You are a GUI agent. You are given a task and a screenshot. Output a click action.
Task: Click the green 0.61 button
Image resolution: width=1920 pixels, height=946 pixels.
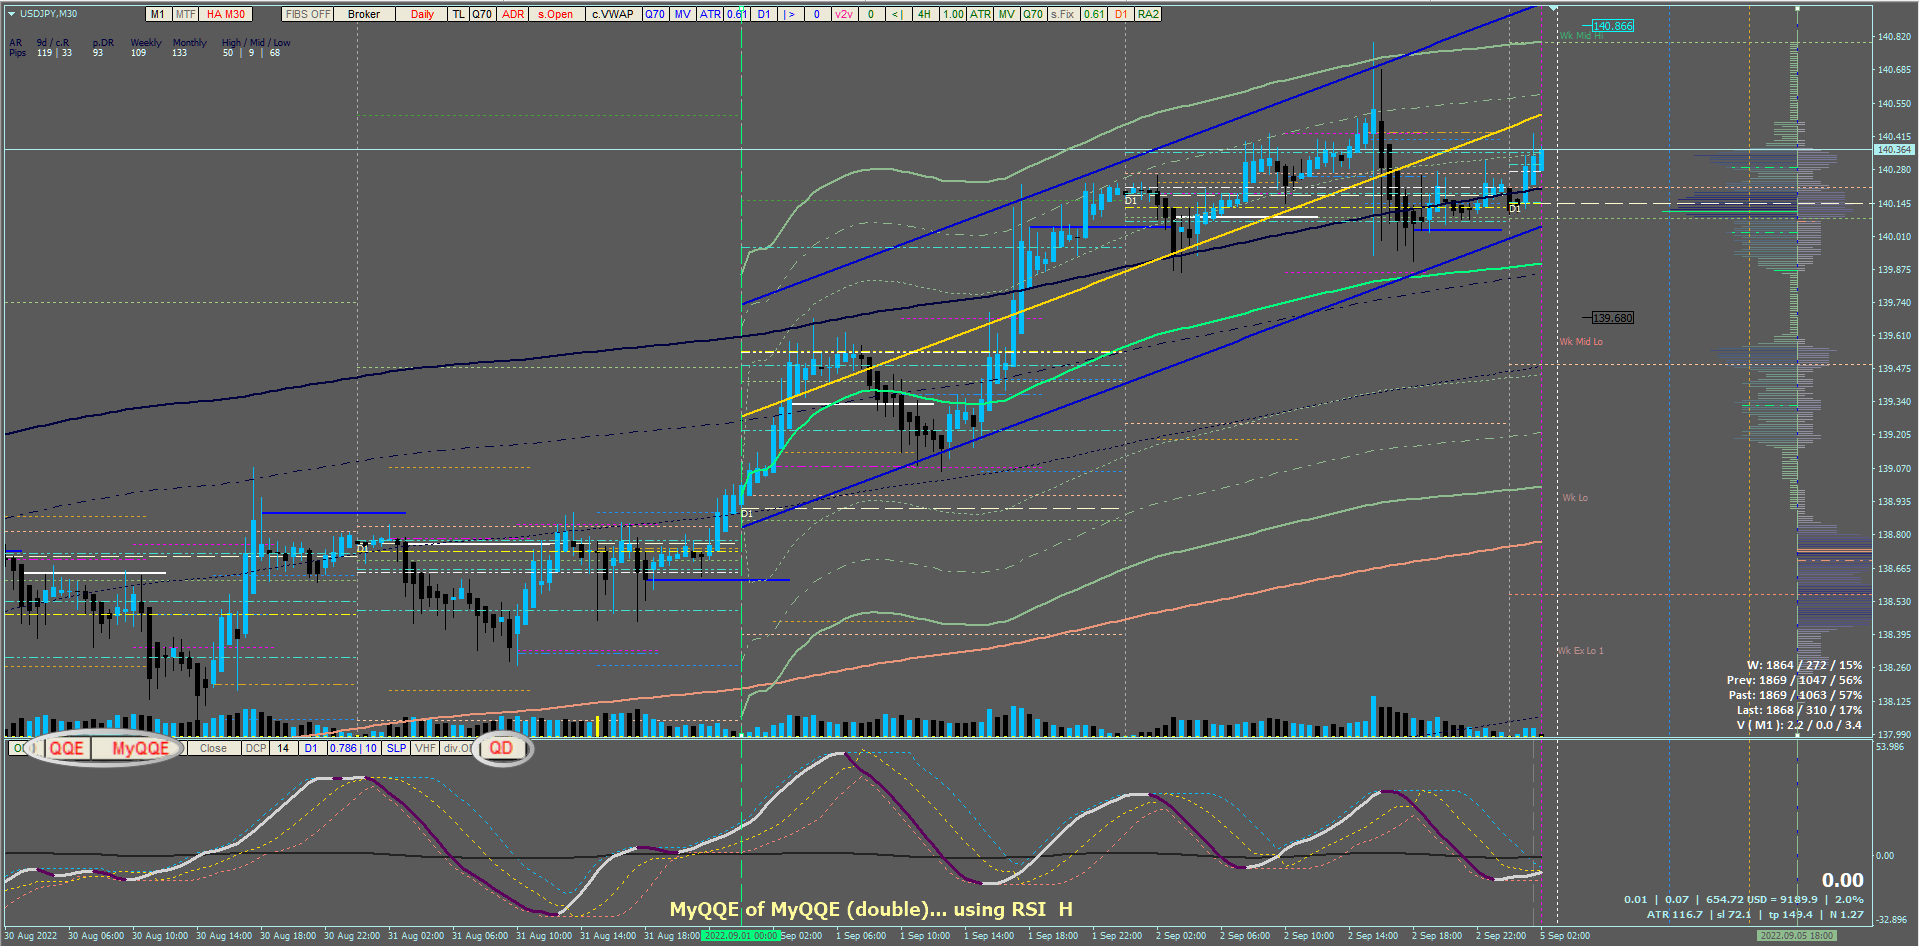coord(1094,14)
